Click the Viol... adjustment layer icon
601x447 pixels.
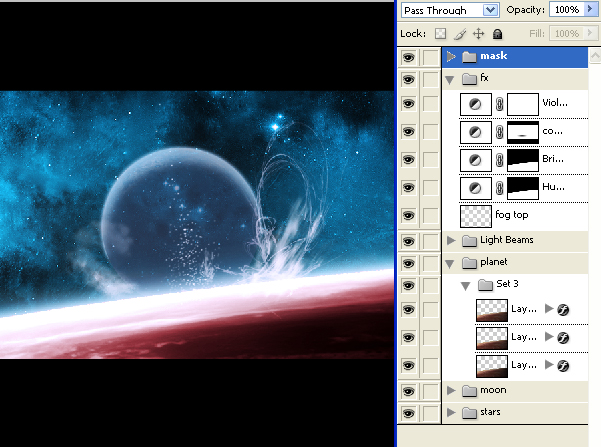point(475,104)
